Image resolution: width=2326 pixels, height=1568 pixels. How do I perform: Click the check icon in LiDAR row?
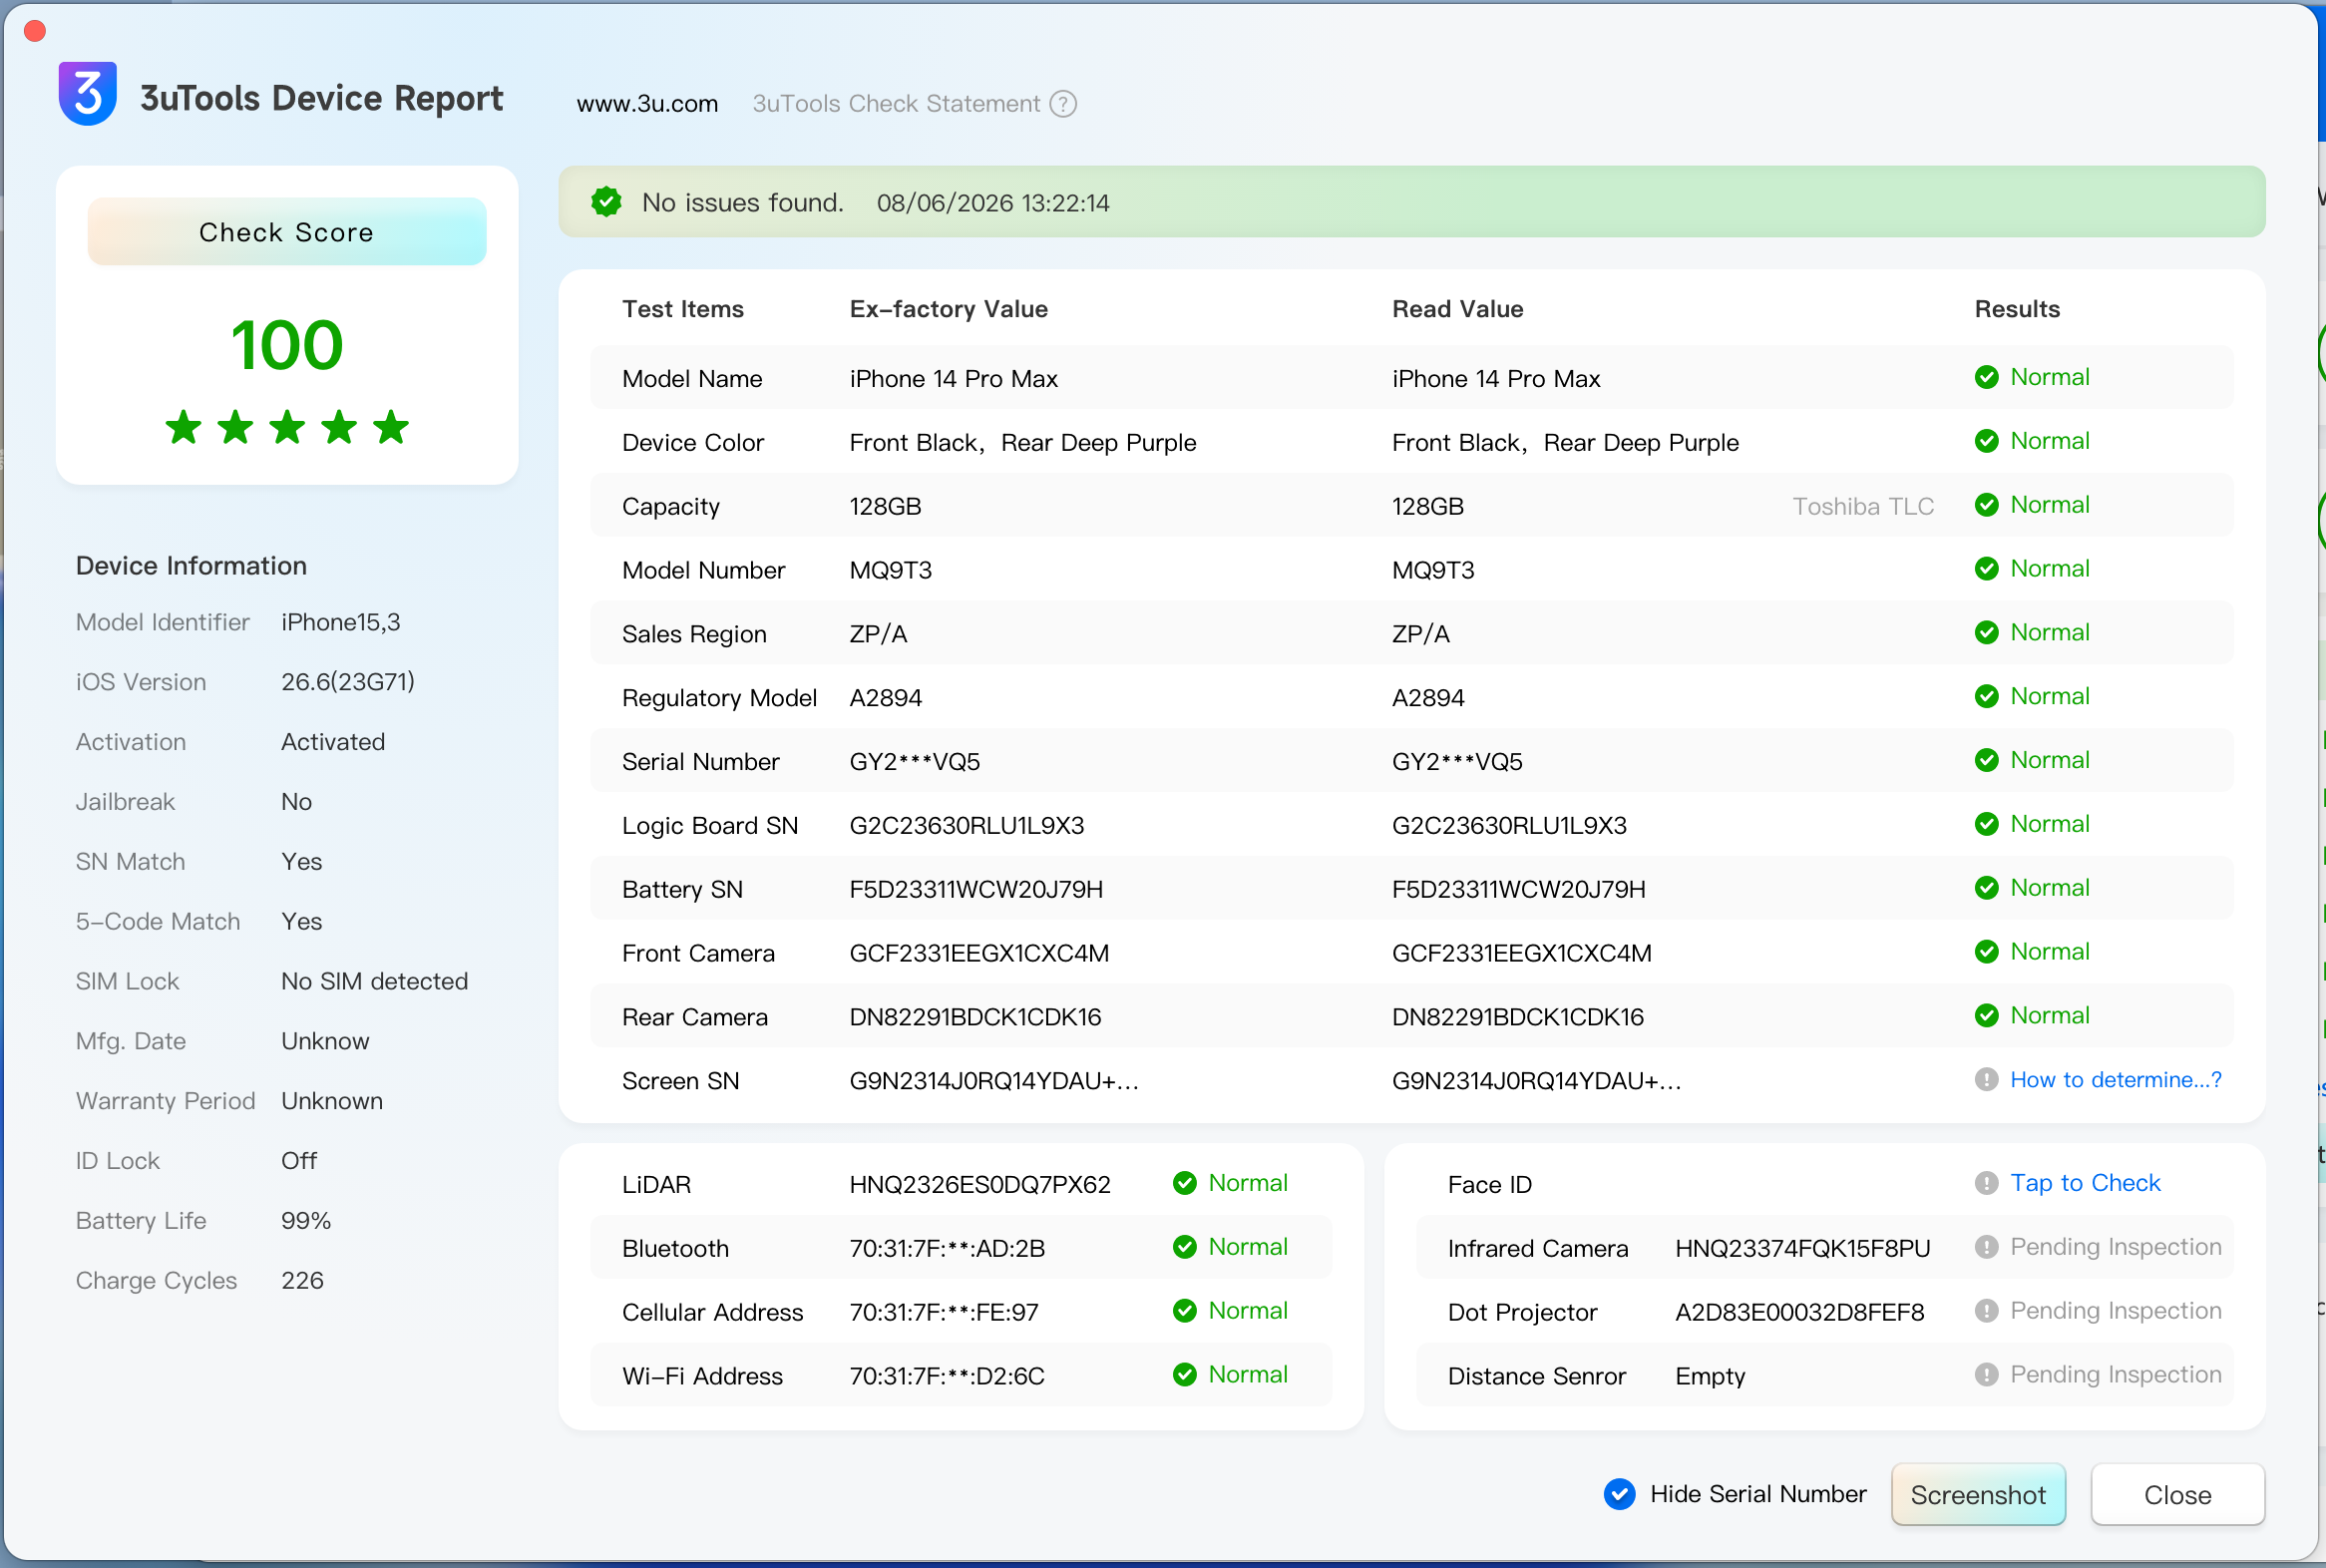[x=1184, y=1184]
